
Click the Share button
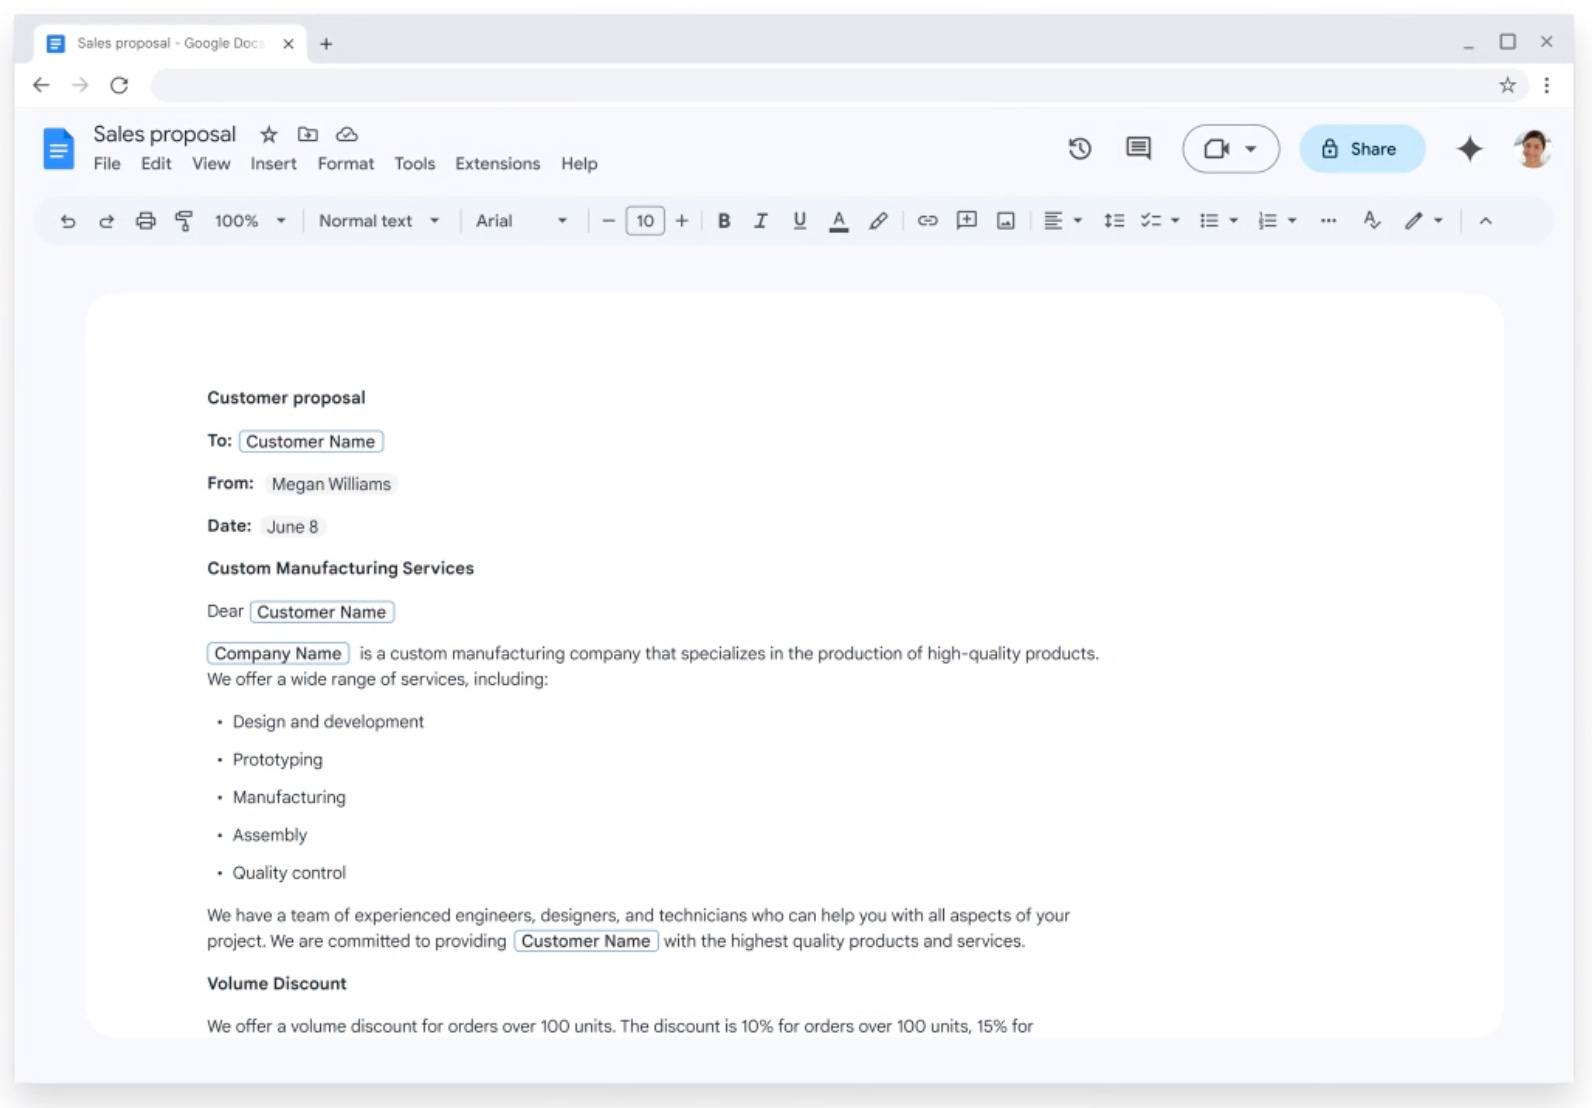(1362, 149)
